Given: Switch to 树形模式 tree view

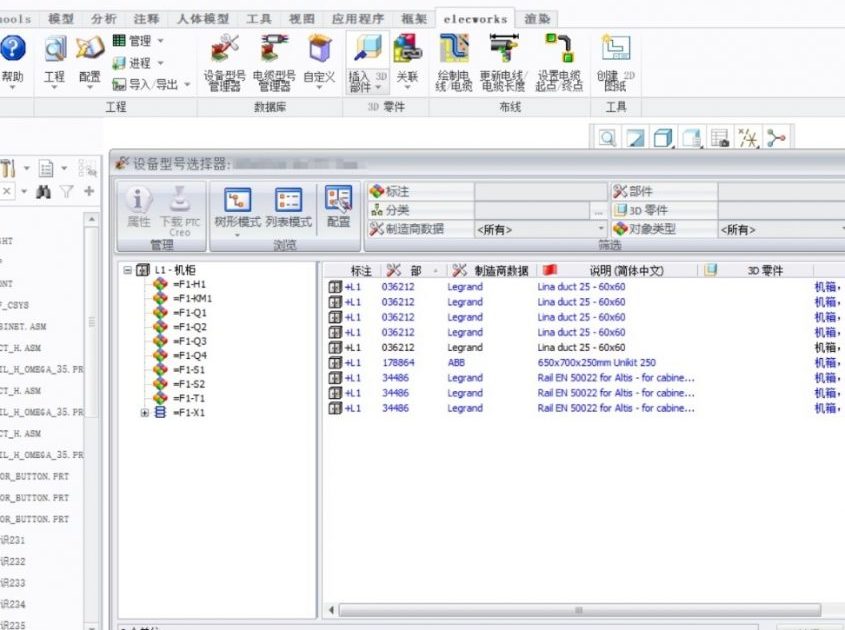Looking at the screenshot, I should pyautogui.click(x=238, y=207).
